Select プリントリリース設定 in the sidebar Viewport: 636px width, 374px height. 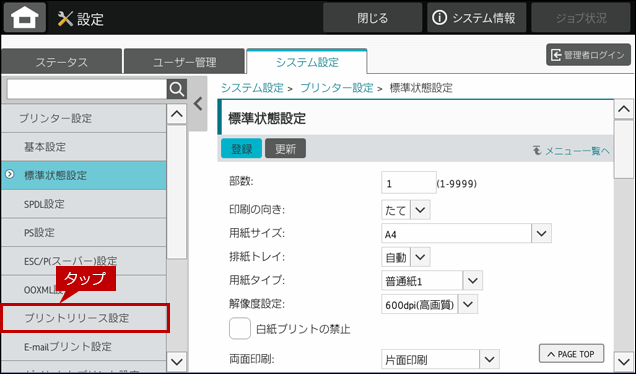tap(84, 318)
